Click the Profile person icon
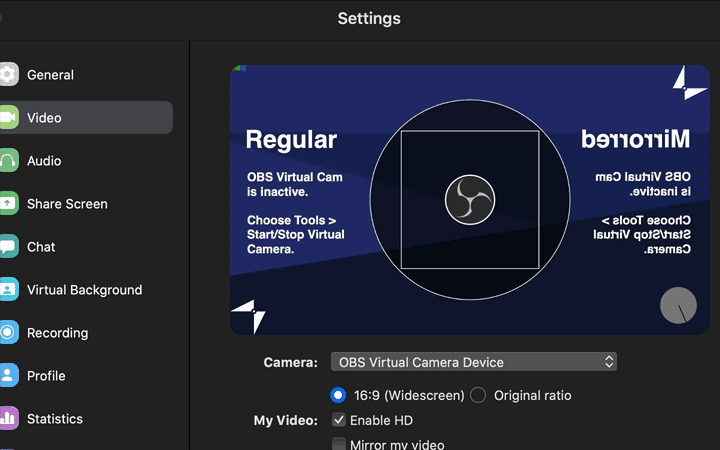The height and width of the screenshot is (450, 720). point(9,376)
